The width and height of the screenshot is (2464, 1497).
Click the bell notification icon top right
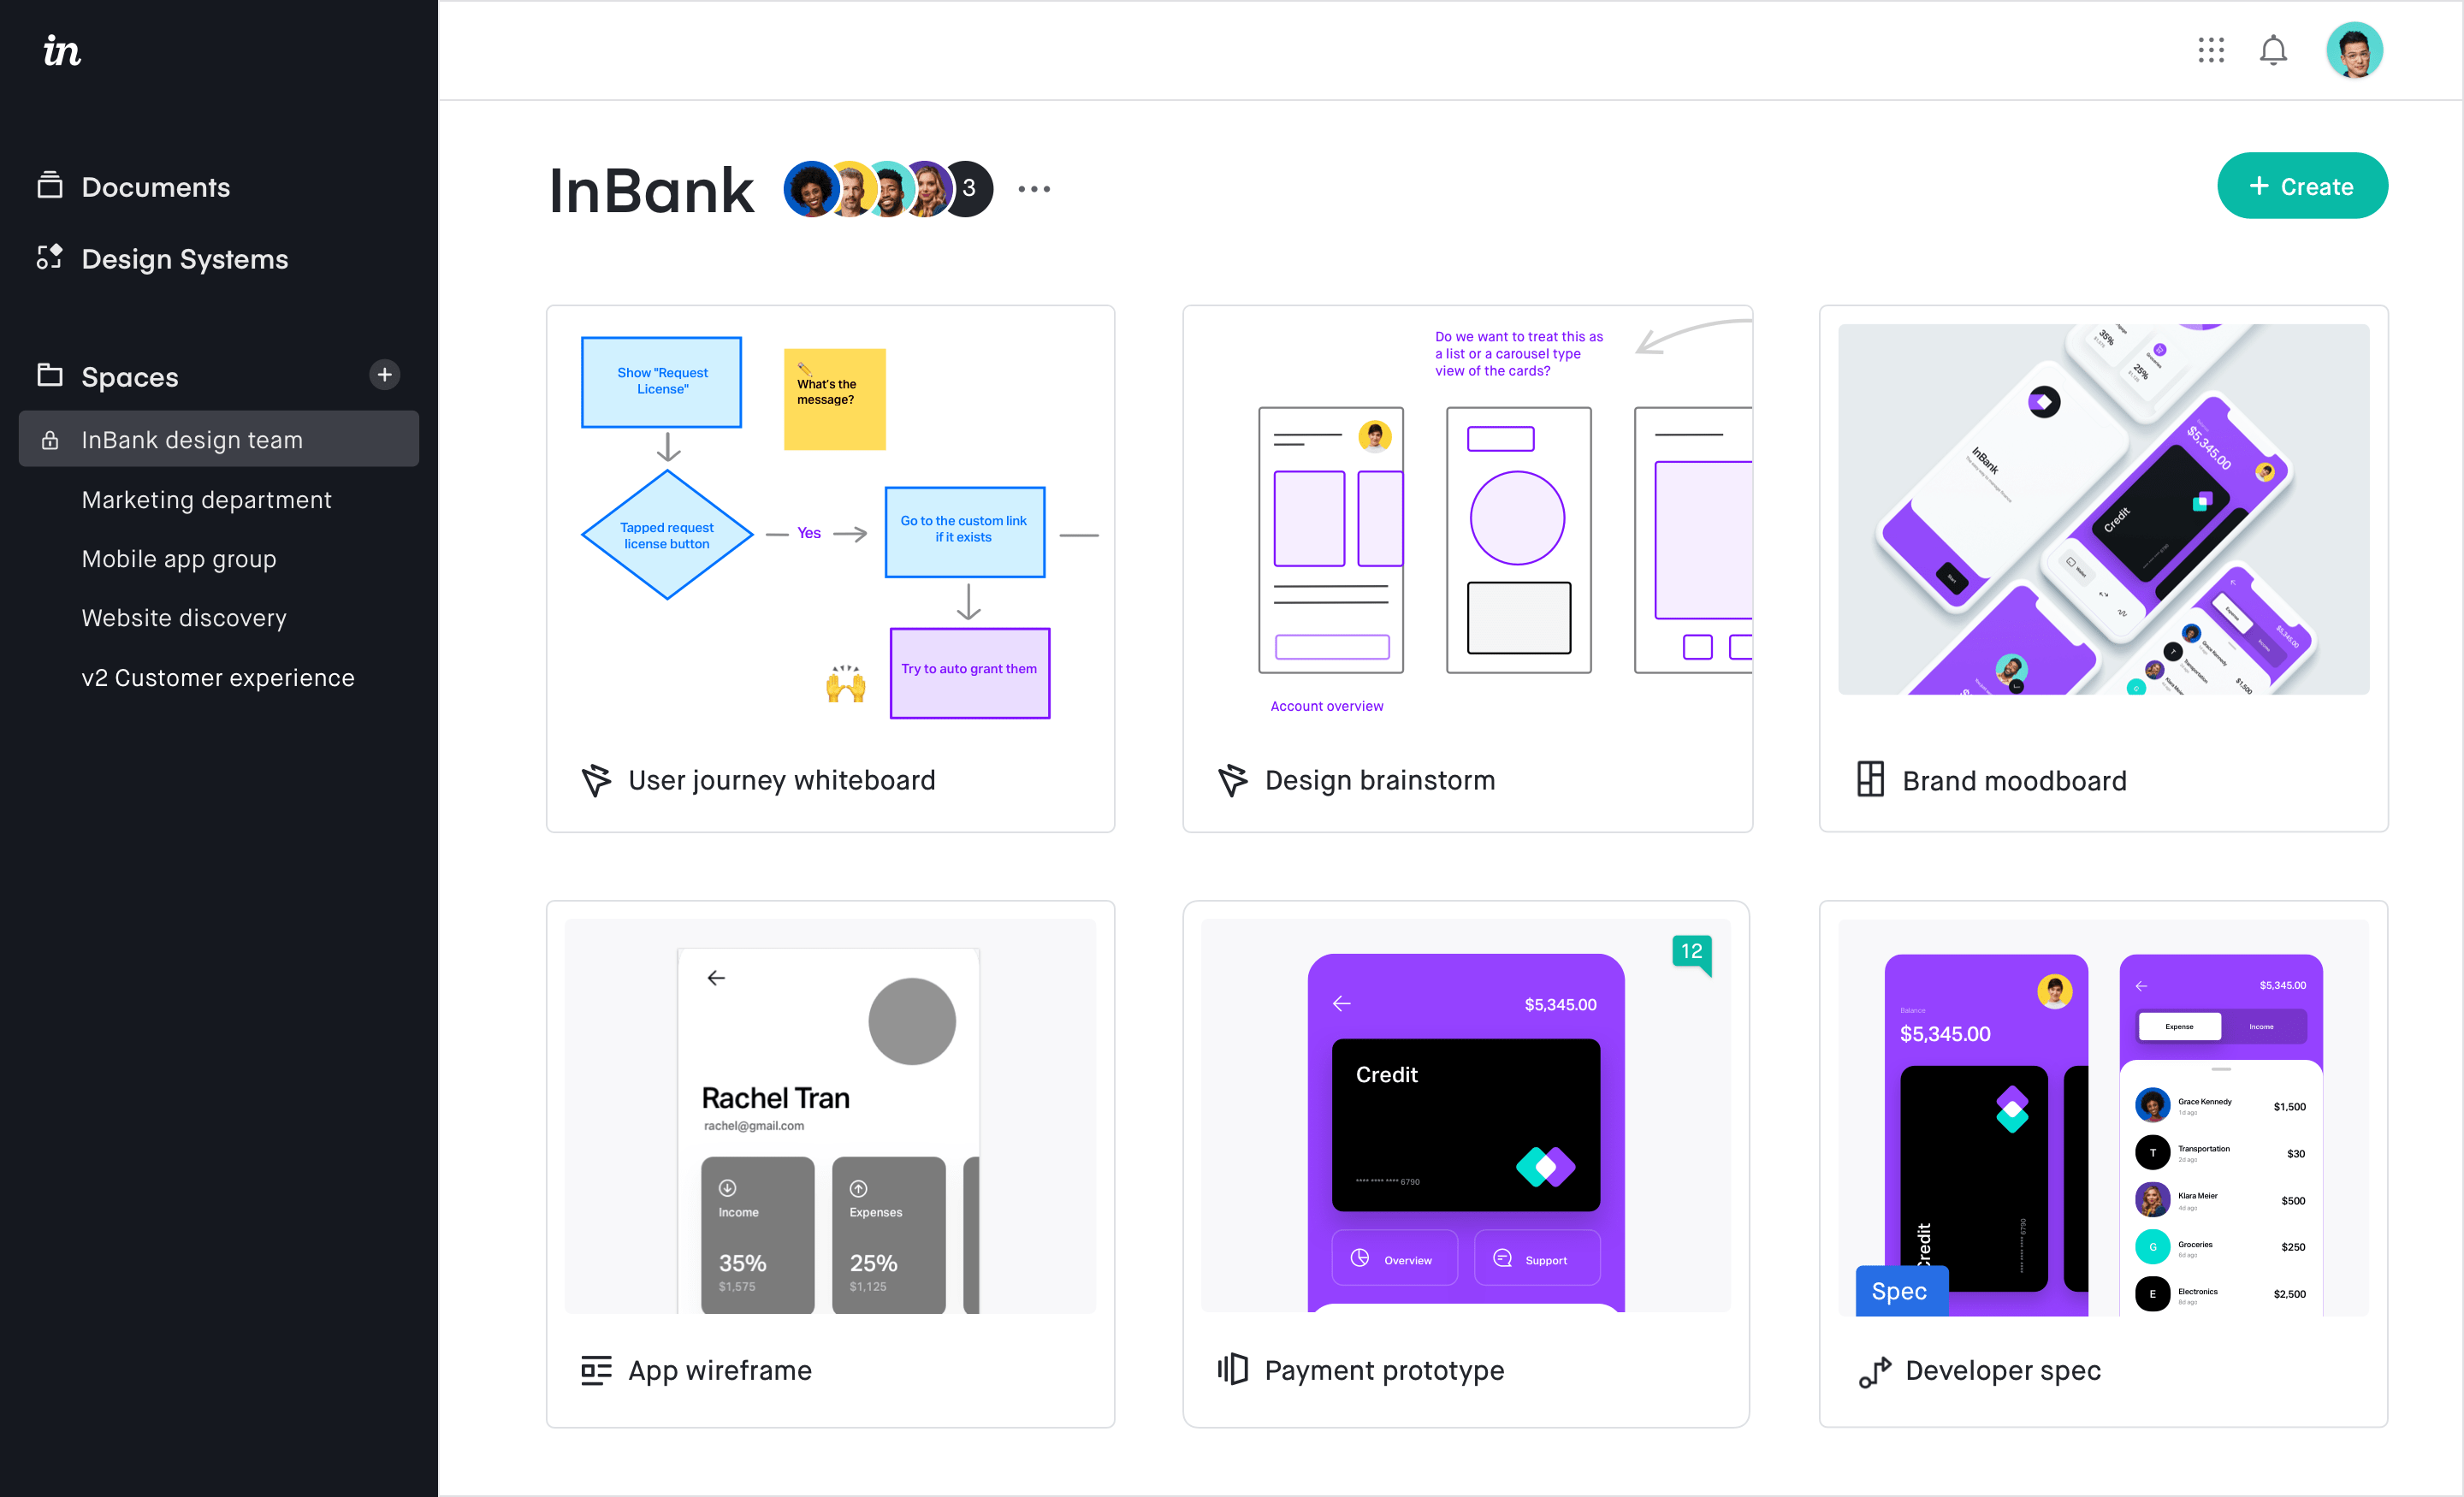(2274, 50)
